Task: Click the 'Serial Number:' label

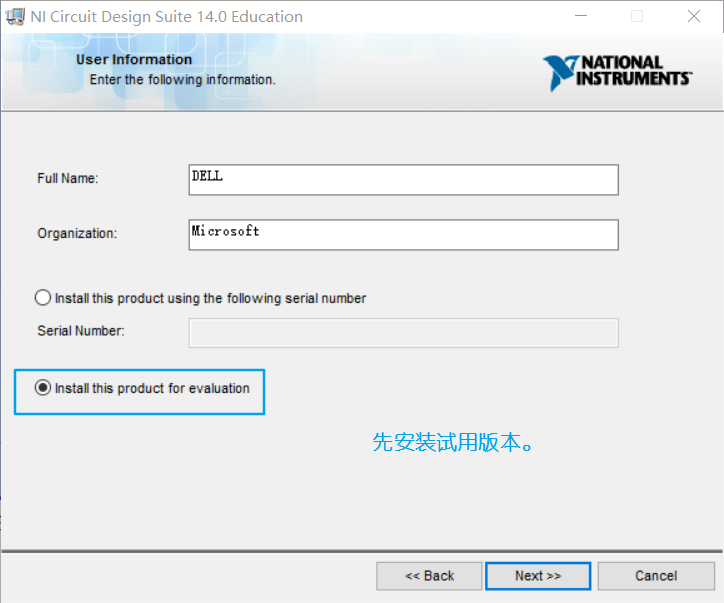Action: 81,331
